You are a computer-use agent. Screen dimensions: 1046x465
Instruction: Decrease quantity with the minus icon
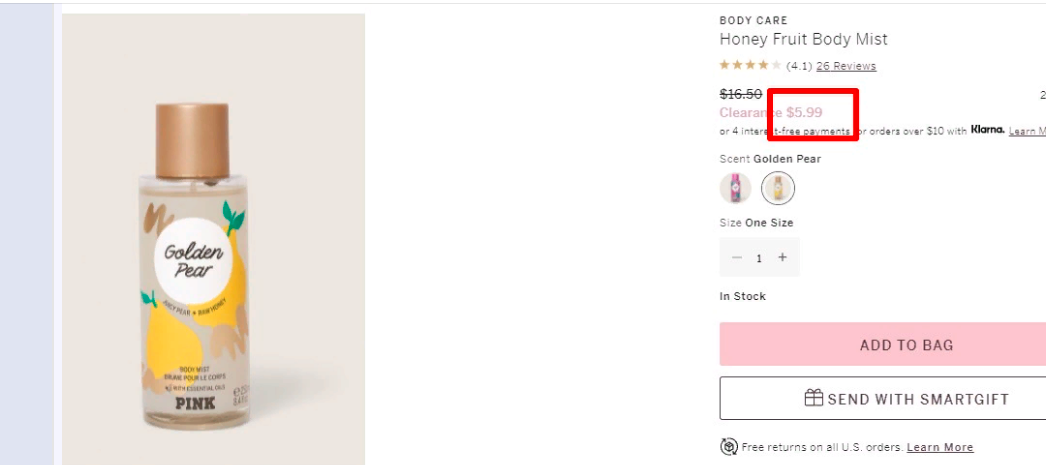736,258
